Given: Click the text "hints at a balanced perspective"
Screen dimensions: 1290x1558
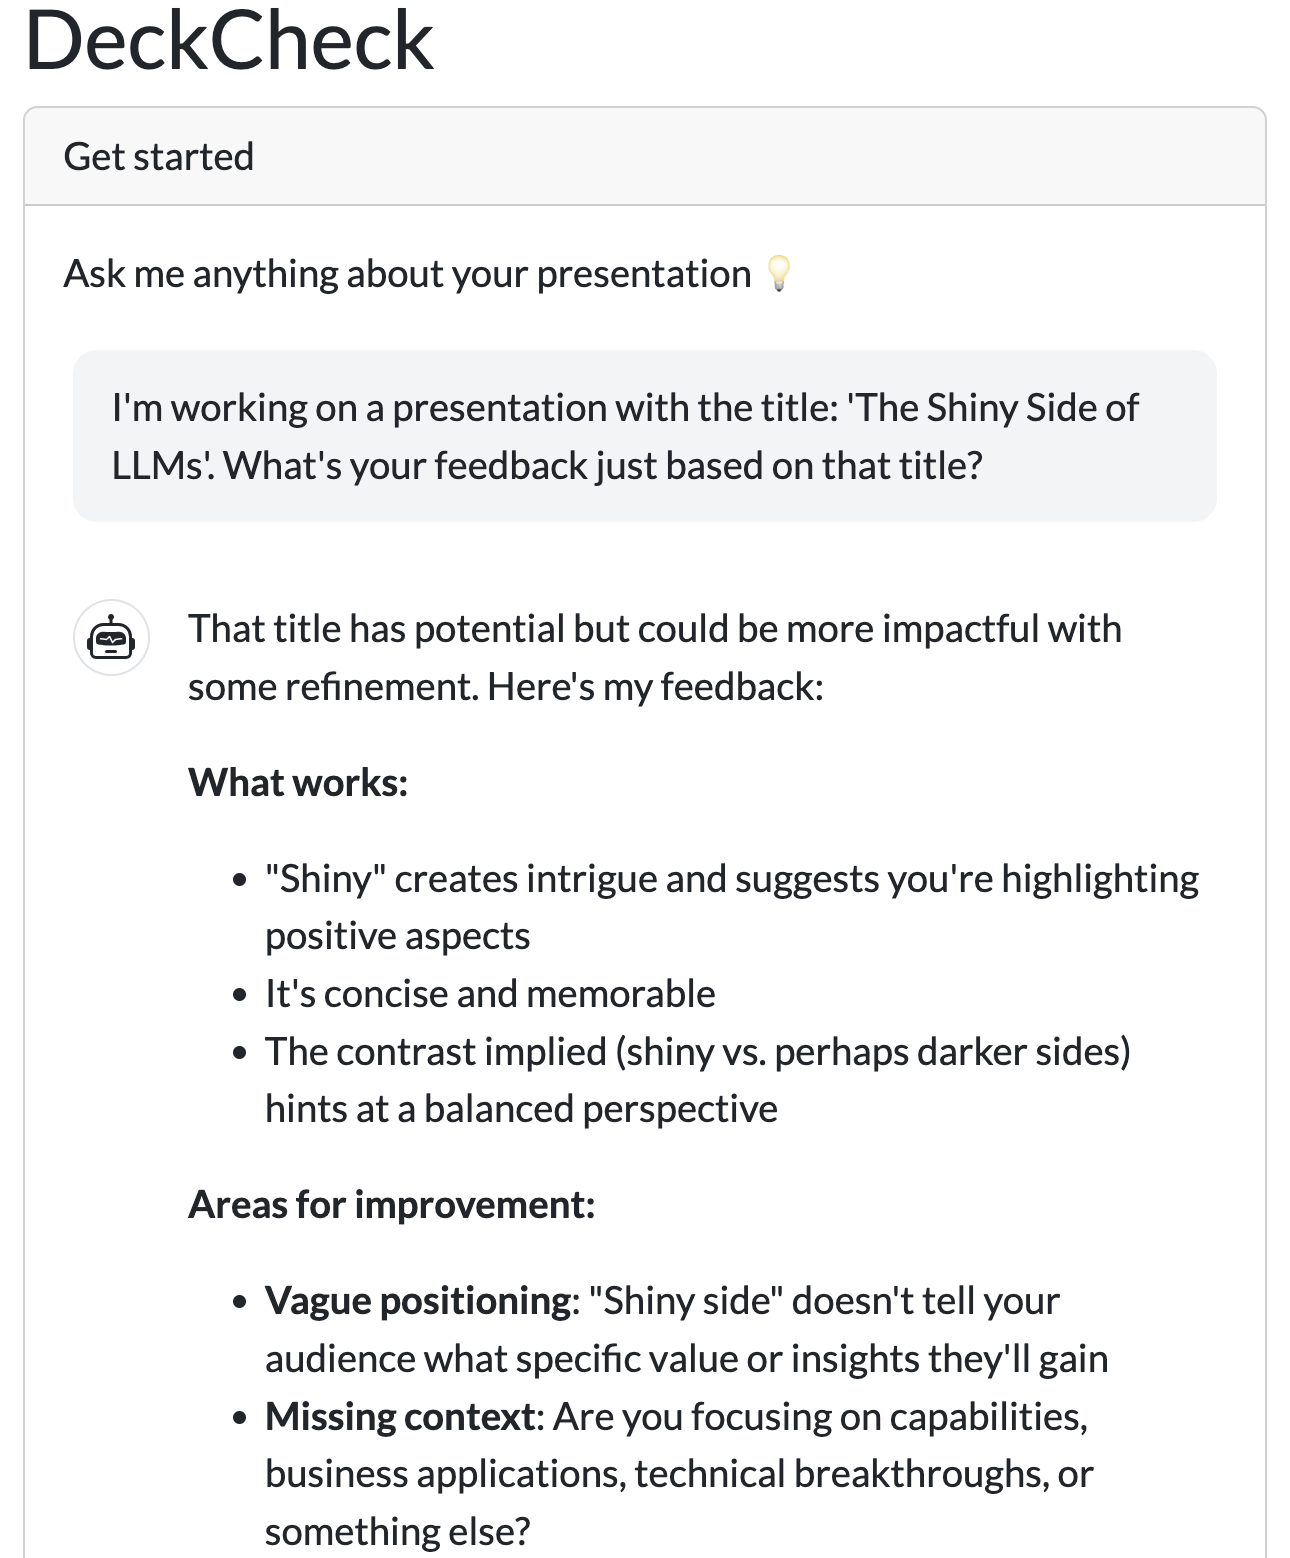Looking at the screenshot, I should [x=521, y=1109].
